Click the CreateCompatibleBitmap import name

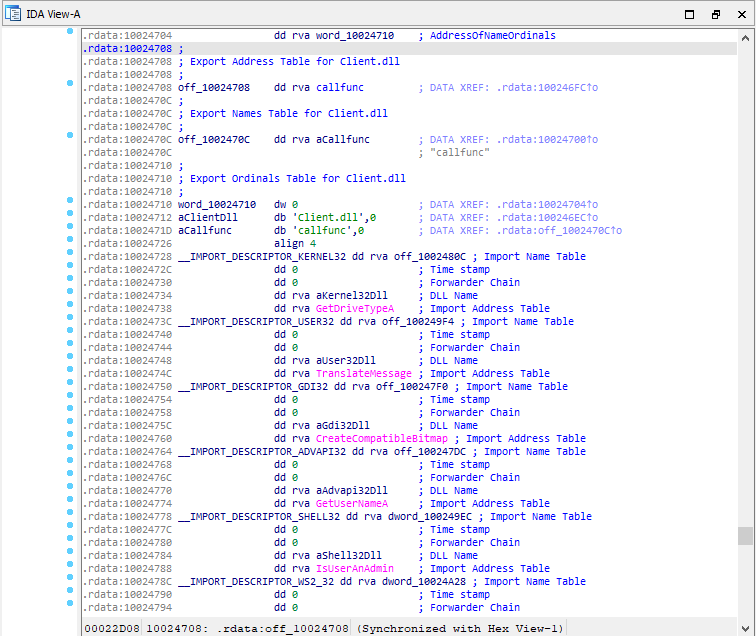click(382, 439)
